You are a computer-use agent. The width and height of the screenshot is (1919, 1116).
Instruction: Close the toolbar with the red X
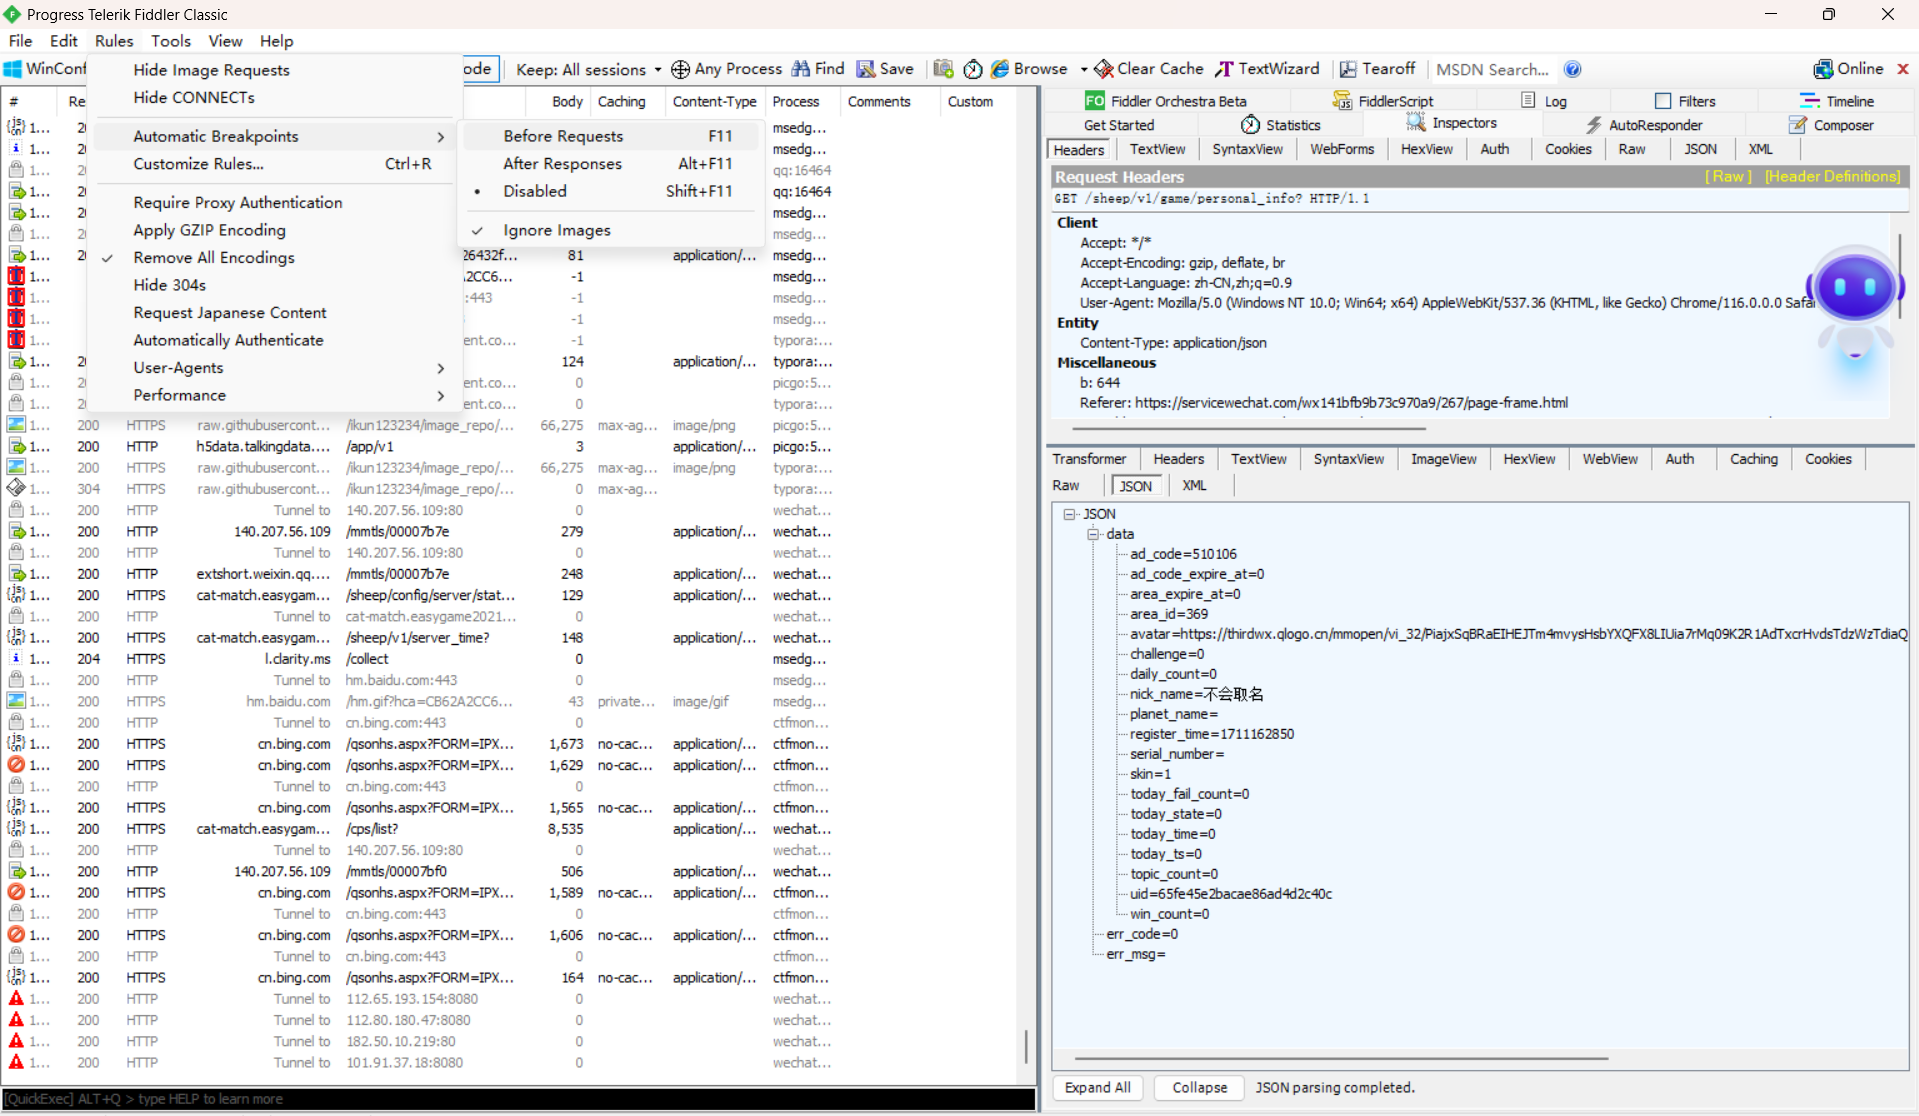pos(1903,69)
